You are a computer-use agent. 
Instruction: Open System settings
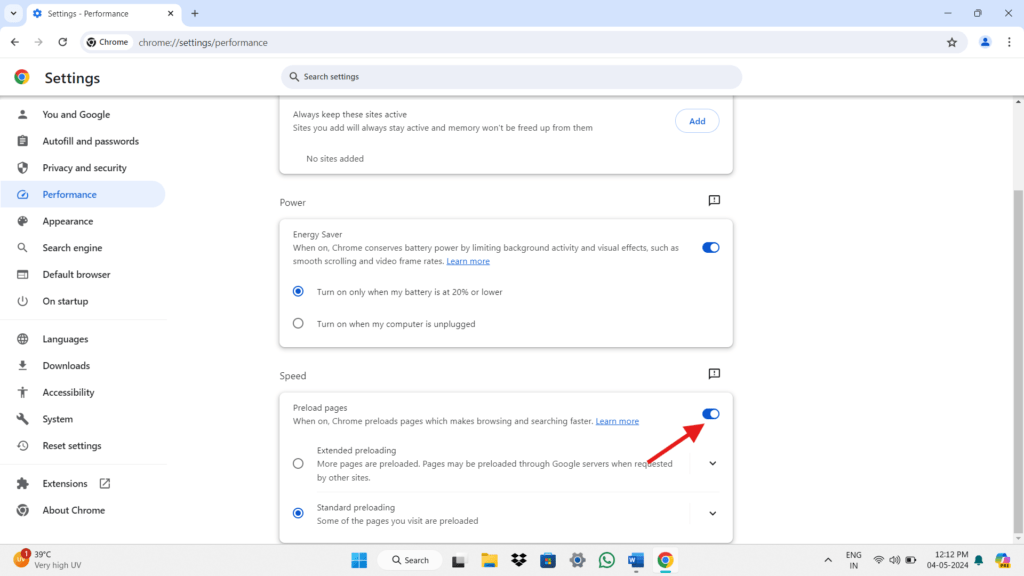[83, 419]
